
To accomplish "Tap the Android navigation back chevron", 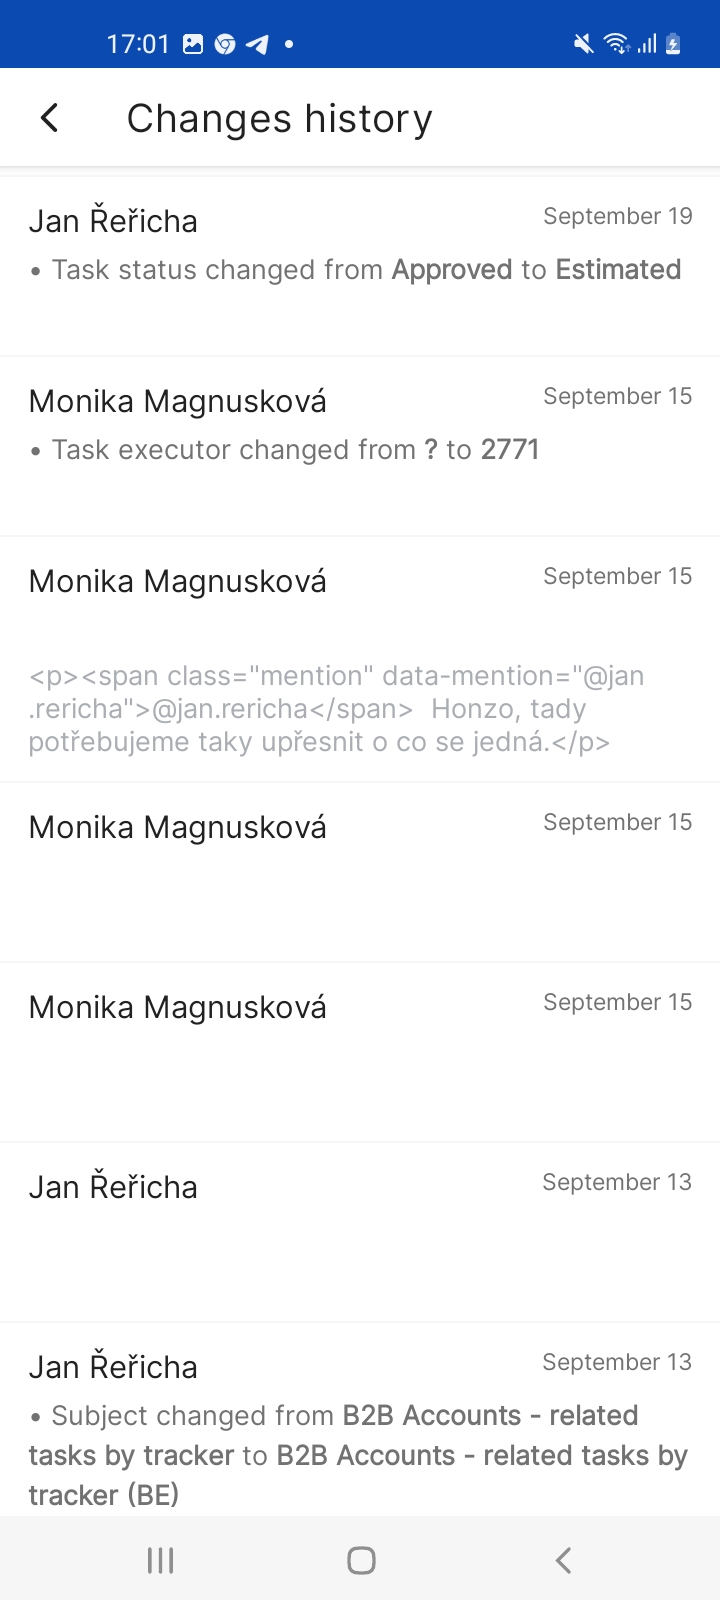I will (563, 1560).
